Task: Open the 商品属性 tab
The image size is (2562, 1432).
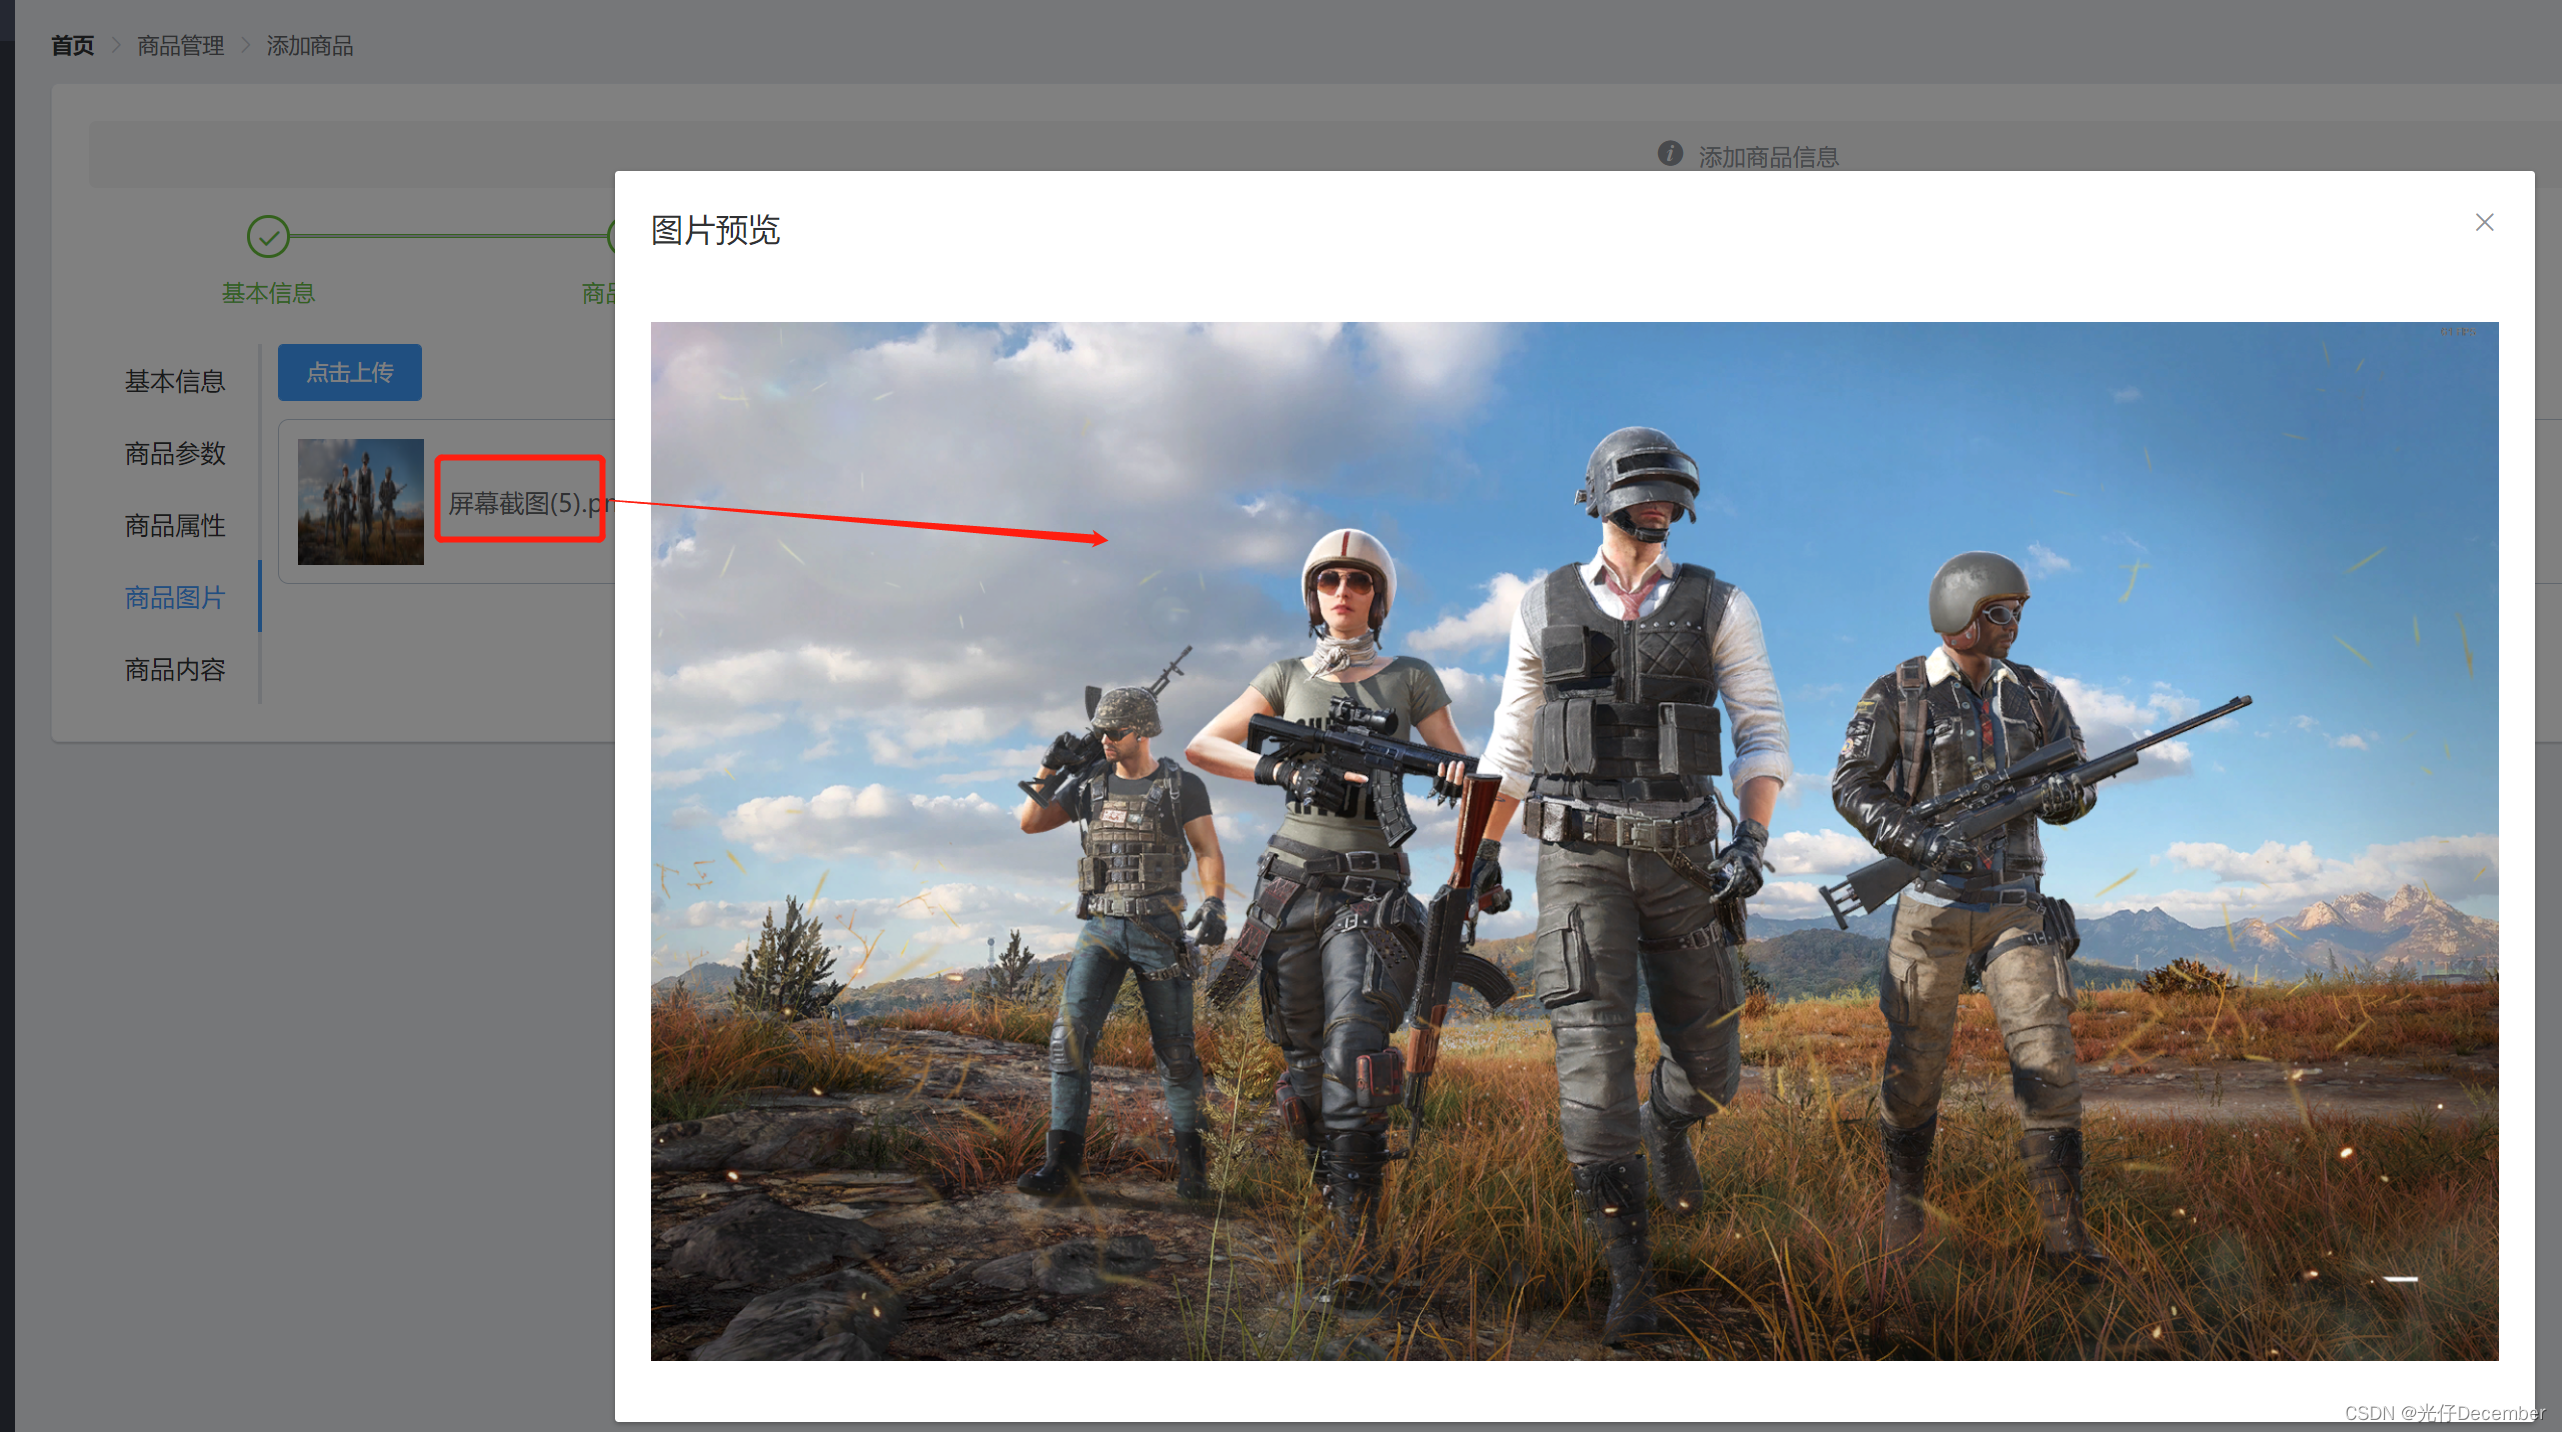Action: pos(175,525)
